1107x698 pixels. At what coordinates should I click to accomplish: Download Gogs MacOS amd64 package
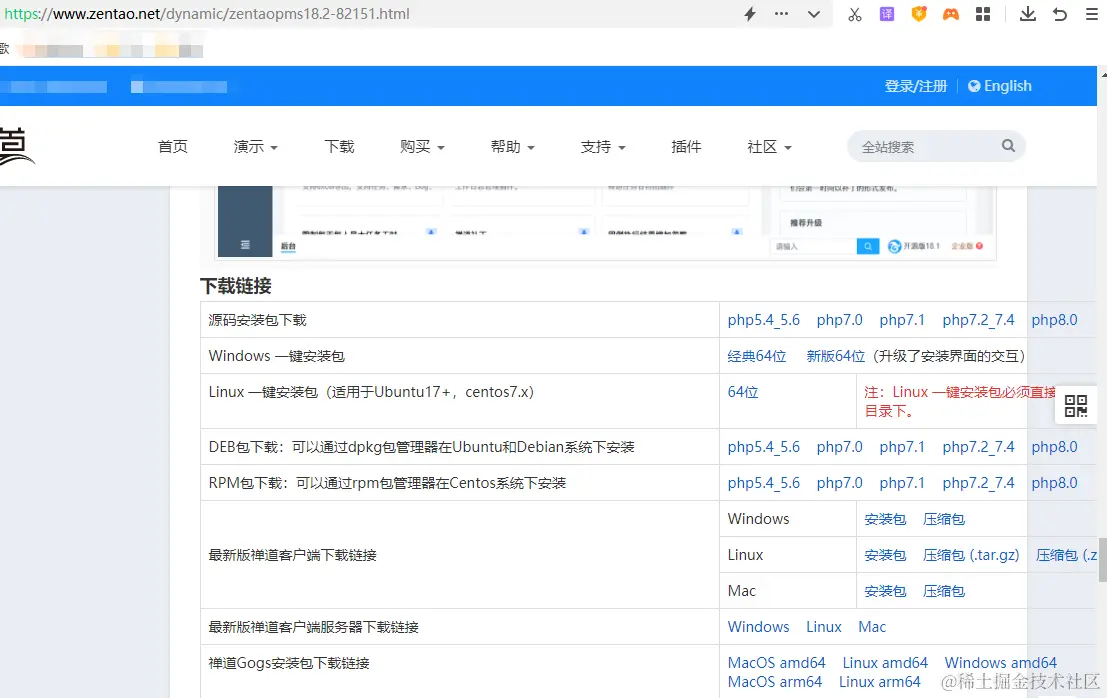(777, 663)
